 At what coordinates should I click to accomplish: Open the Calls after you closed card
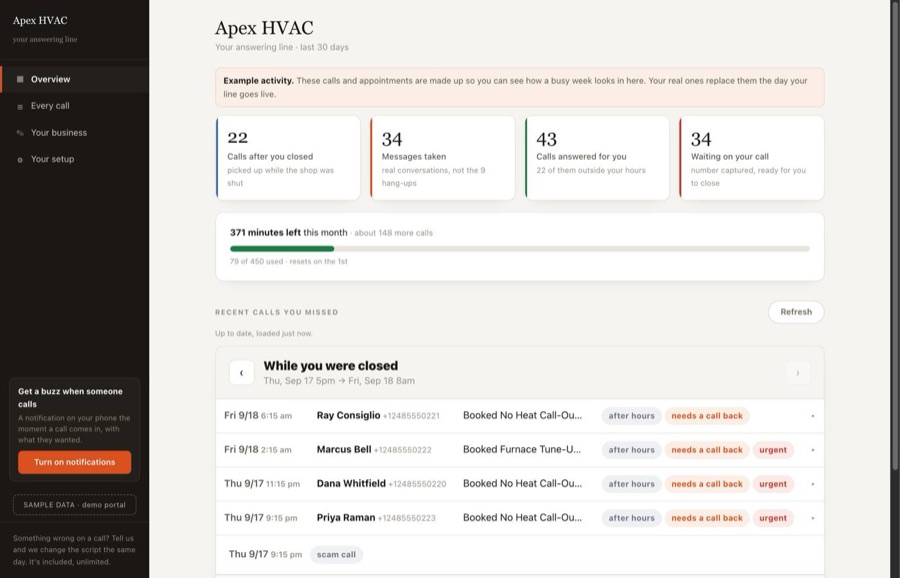(x=288, y=158)
